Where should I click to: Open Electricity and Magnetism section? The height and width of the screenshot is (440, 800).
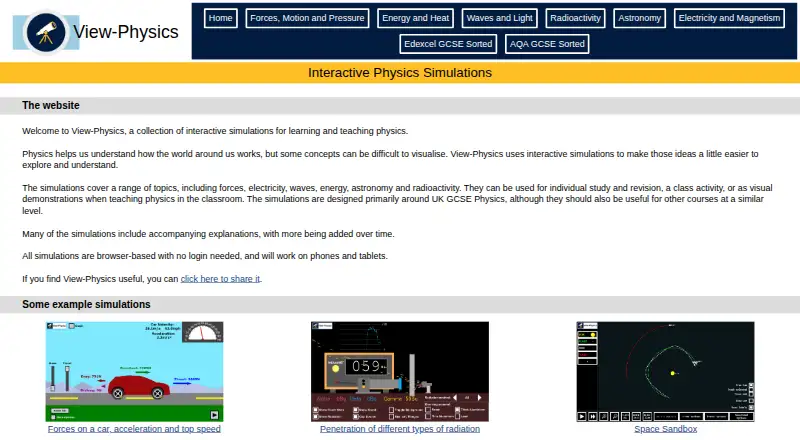[729, 18]
